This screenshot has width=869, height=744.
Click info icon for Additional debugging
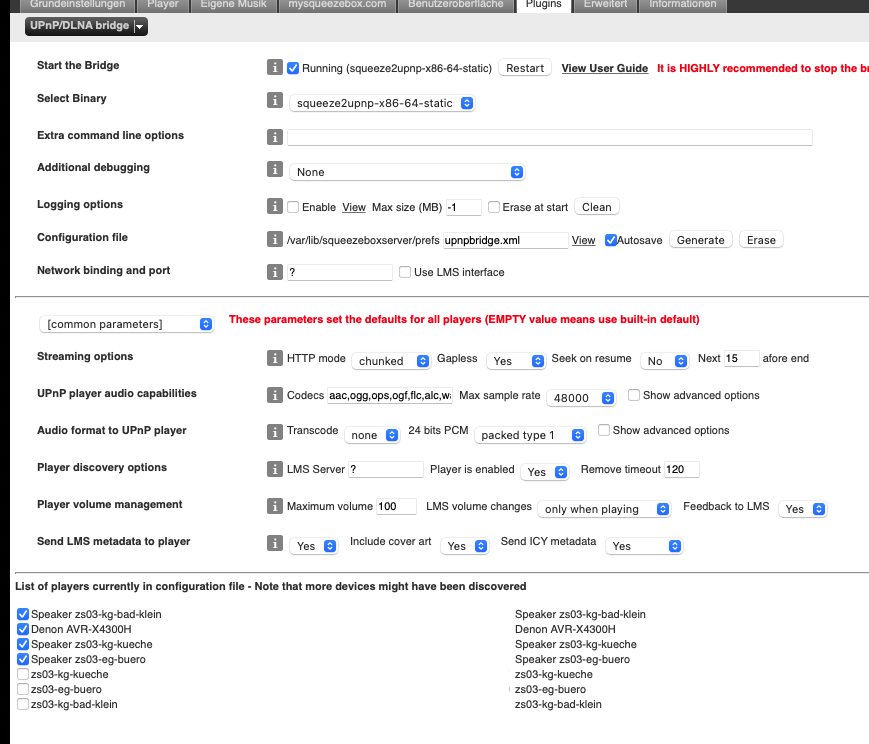pyautogui.click(x=275, y=170)
